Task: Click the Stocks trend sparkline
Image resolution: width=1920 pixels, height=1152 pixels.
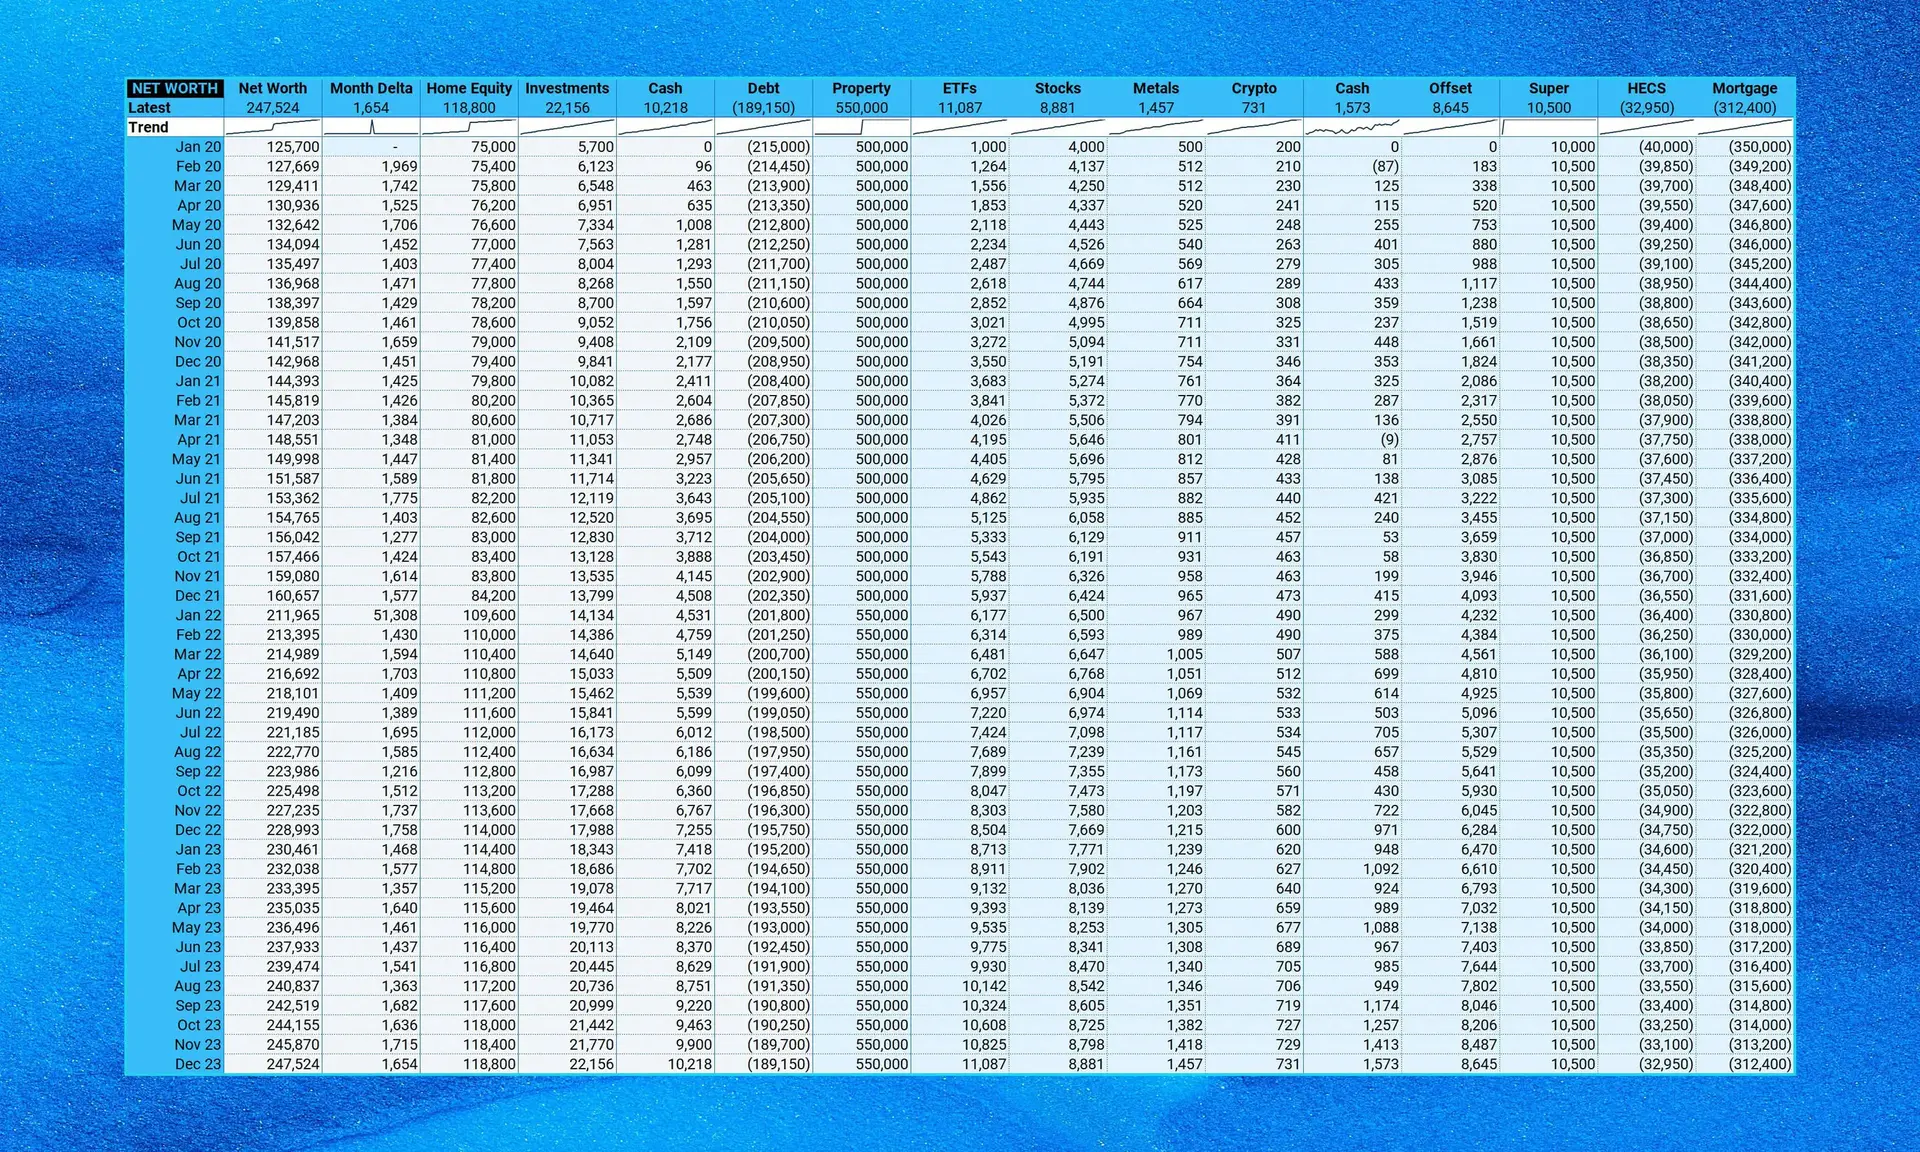Action: (x=1057, y=127)
